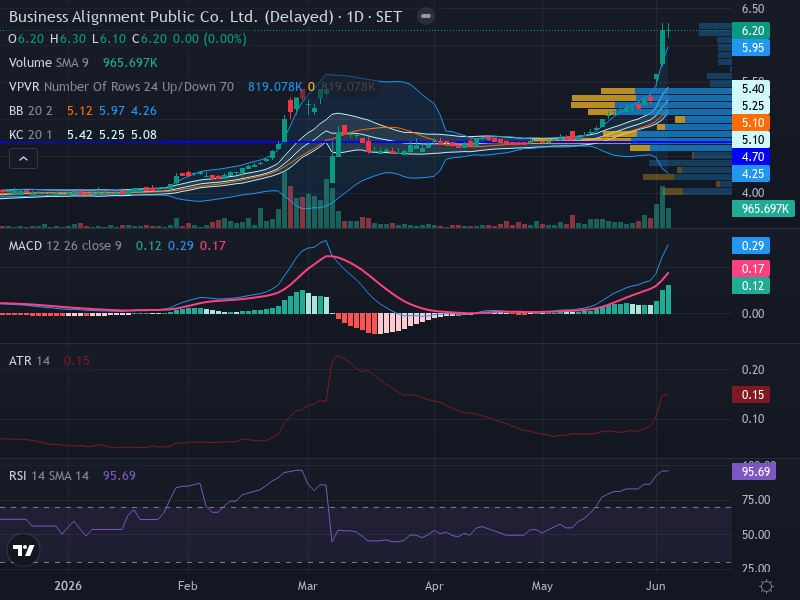Select the BB 20 2 indicator legend

(31, 111)
